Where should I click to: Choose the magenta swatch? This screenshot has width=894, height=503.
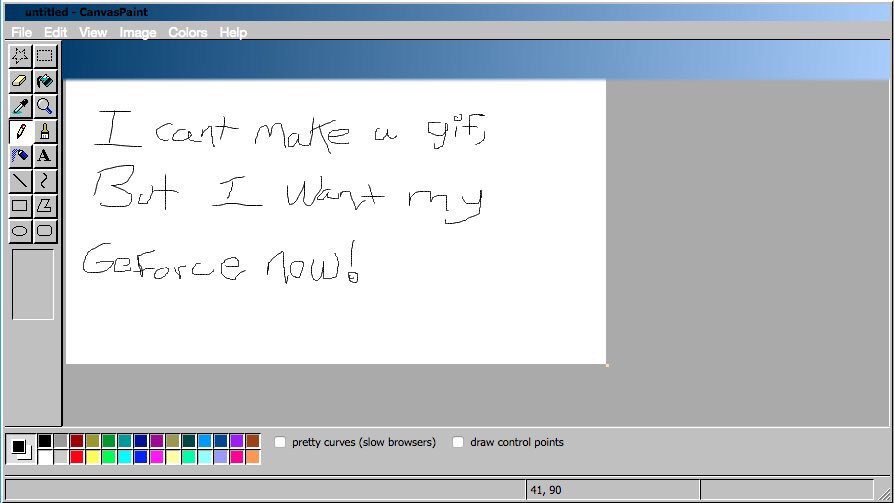point(157,457)
